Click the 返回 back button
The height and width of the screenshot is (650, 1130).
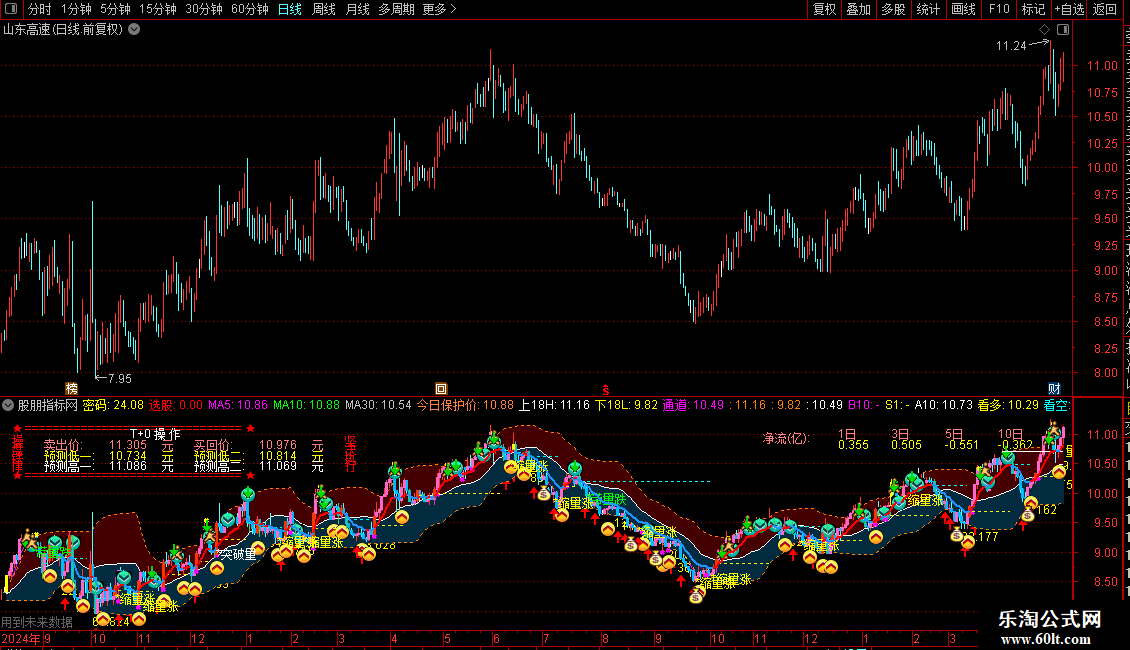click(1105, 9)
